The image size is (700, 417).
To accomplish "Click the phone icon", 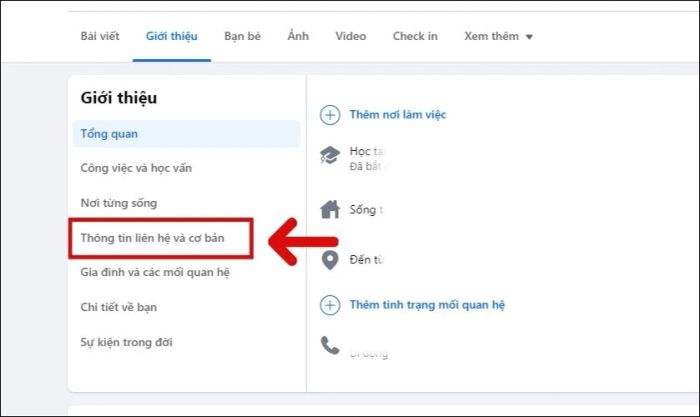I will point(330,345).
